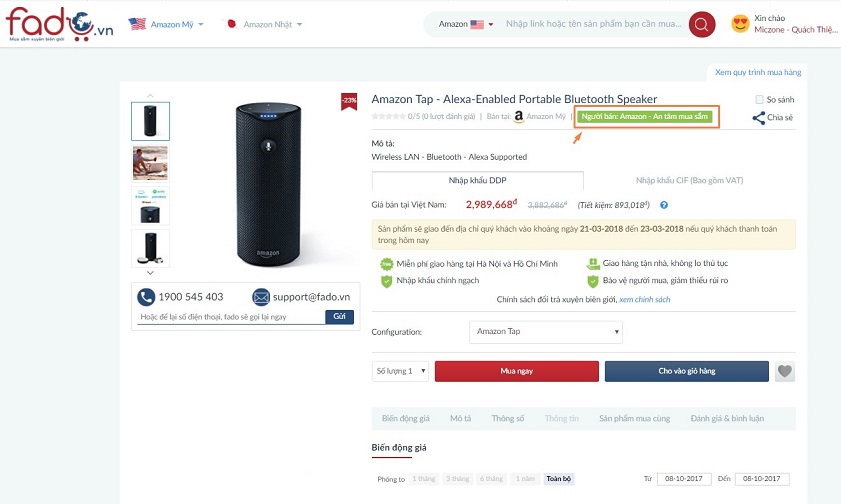Open the Xem quy trình mua hàng link
The image size is (841, 504).
pos(758,72)
